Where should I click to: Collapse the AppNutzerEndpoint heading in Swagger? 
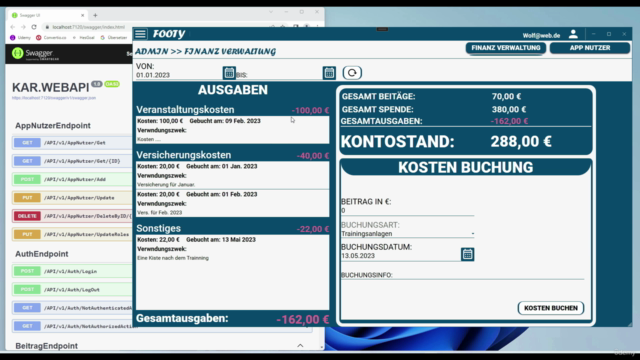click(53, 126)
